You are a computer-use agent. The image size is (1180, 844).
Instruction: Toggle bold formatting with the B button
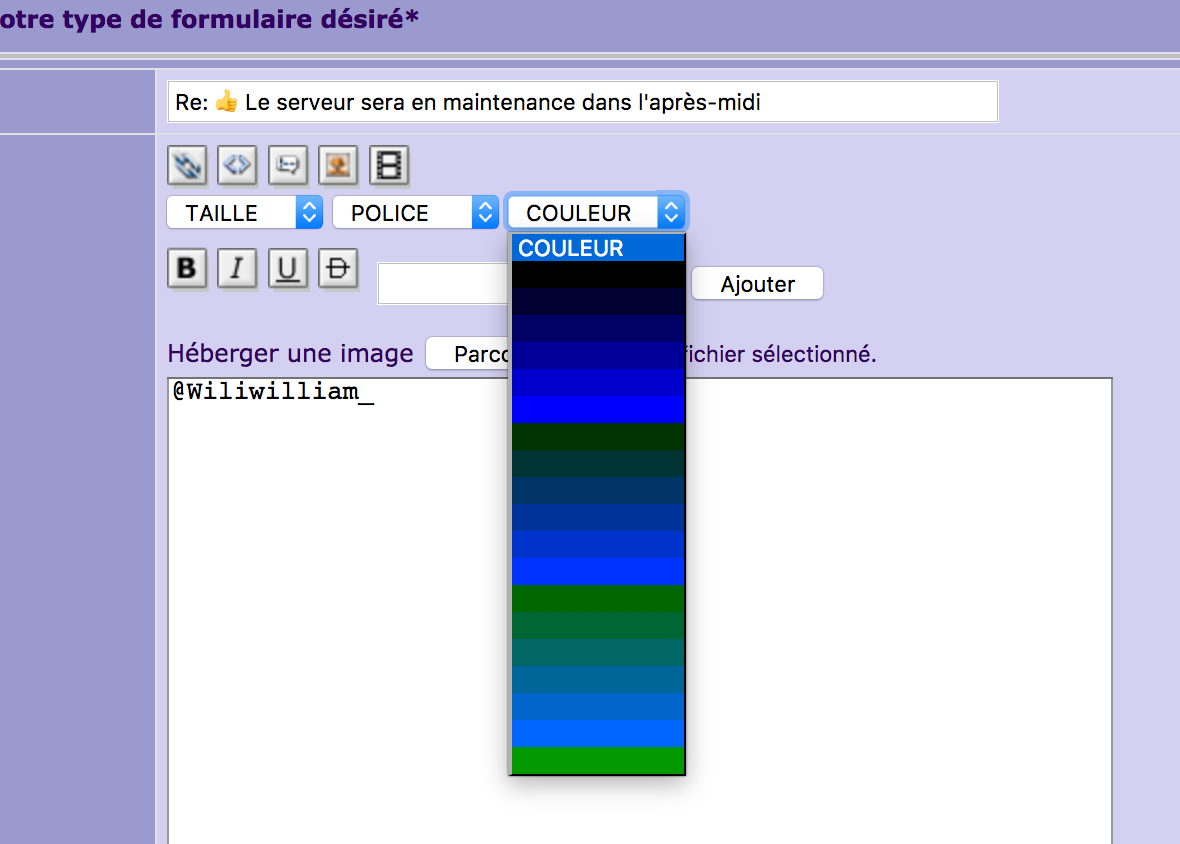(x=187, y=268)
